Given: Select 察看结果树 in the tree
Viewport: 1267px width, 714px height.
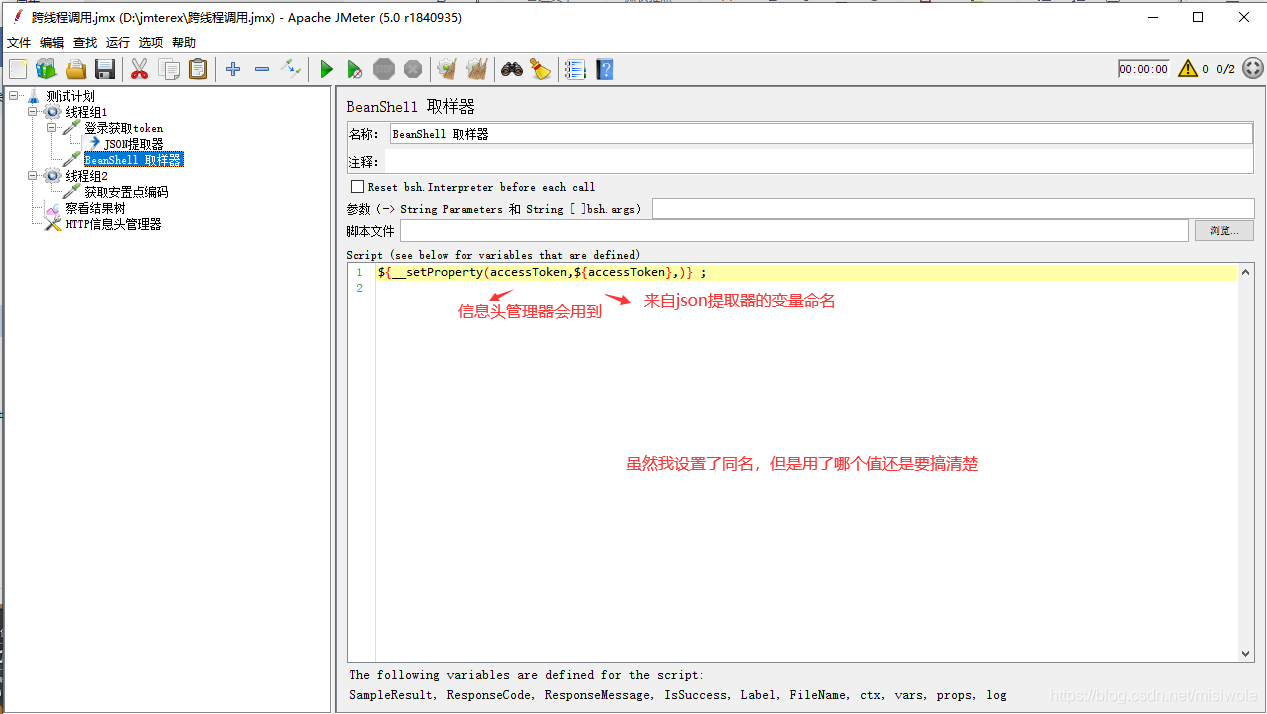Looking at the screenshot, I should (x=95, y=208).
